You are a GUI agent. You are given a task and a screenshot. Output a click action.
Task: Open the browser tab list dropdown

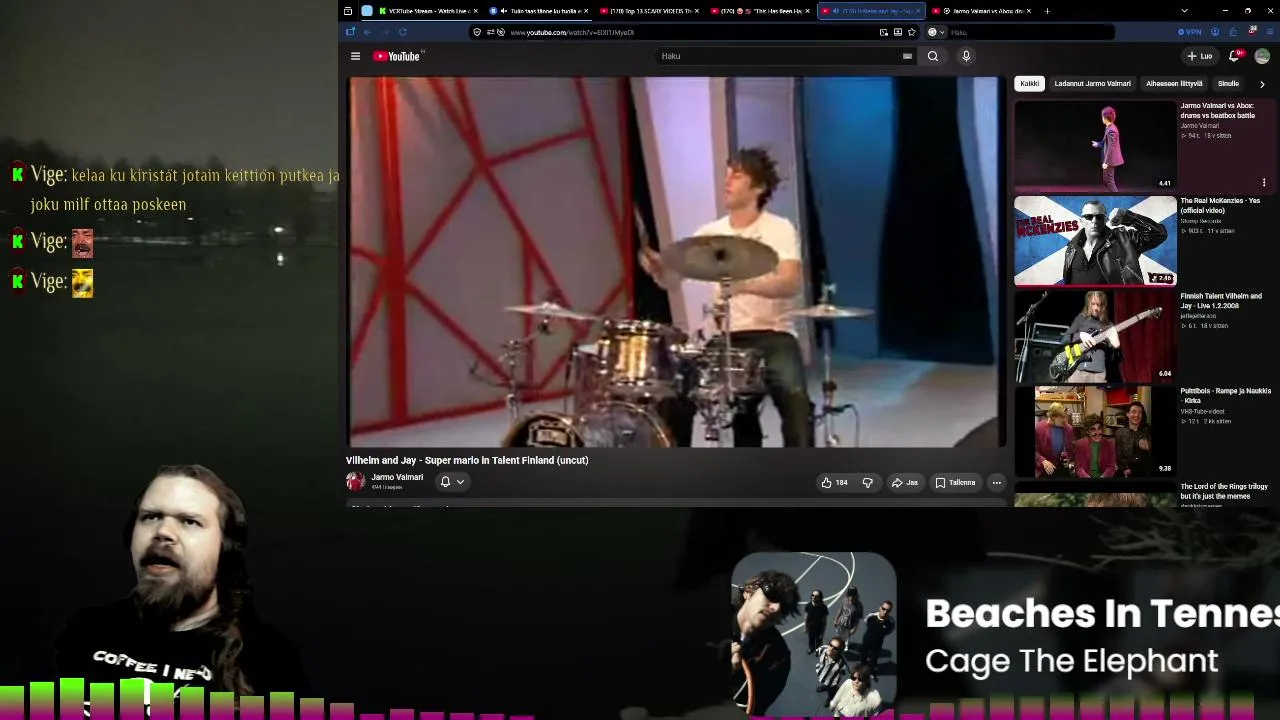click(x=1184, y=11)
